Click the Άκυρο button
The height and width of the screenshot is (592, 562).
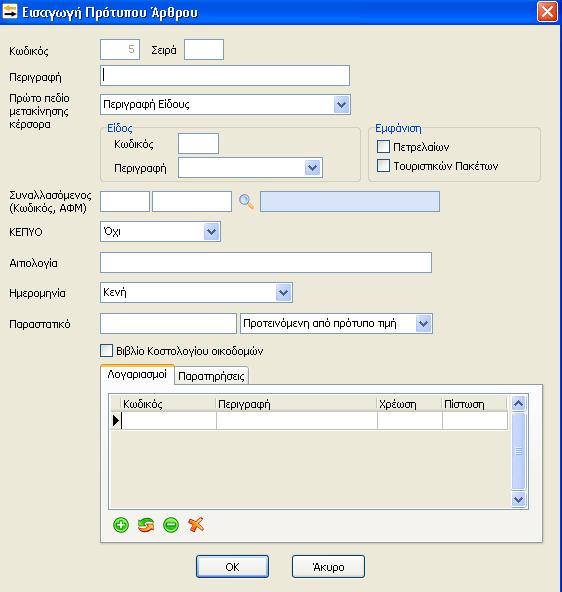(x=328, y=567)
